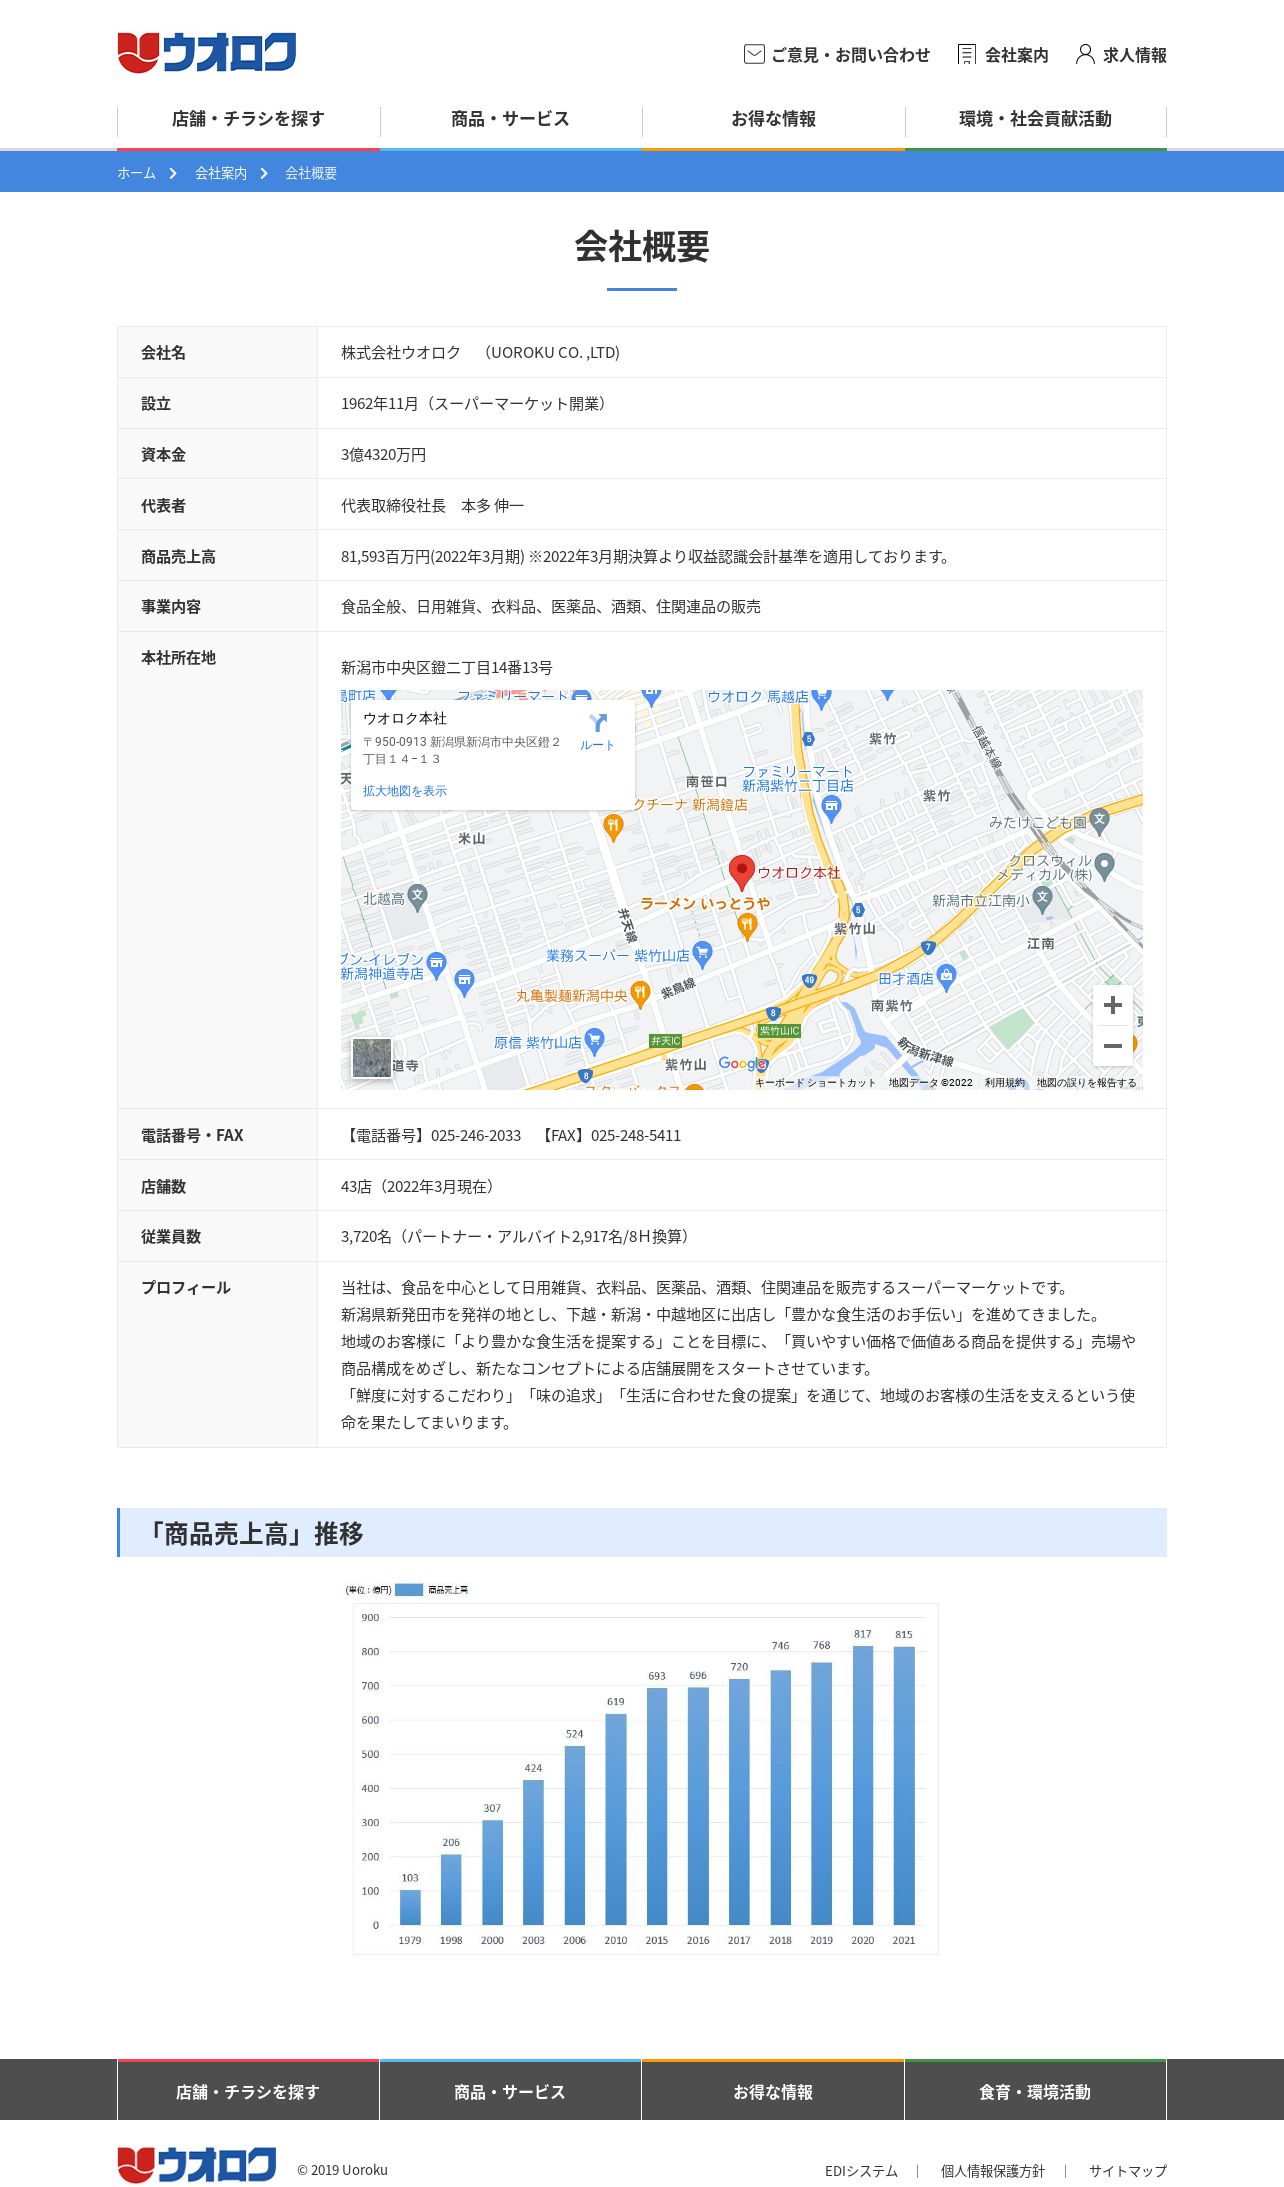
Task: Go to ホーム via the breadcrumb
Action: [x=136, y=173]
